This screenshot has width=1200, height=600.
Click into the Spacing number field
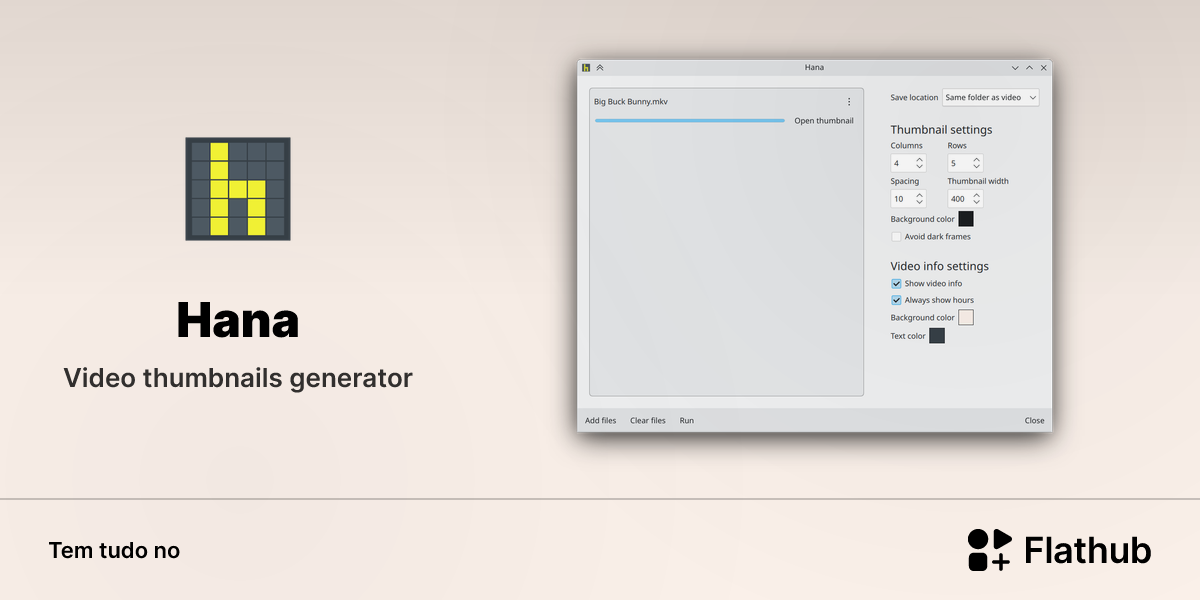(902, 199)
